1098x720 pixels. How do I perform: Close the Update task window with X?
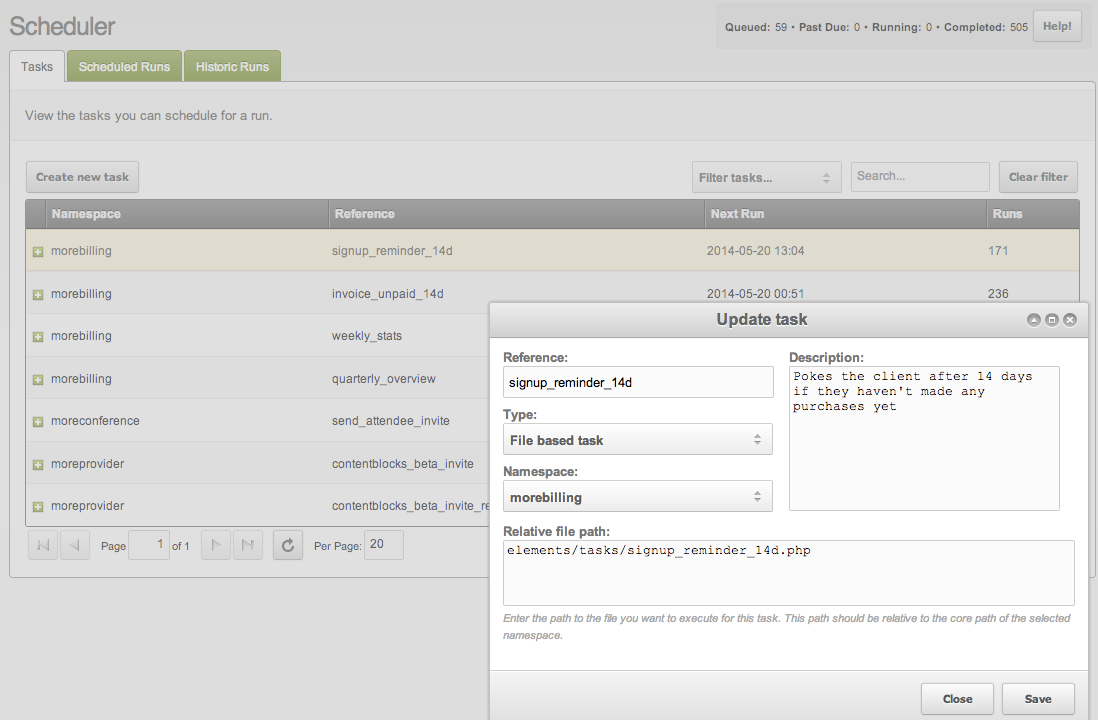tap(1070, 320)
